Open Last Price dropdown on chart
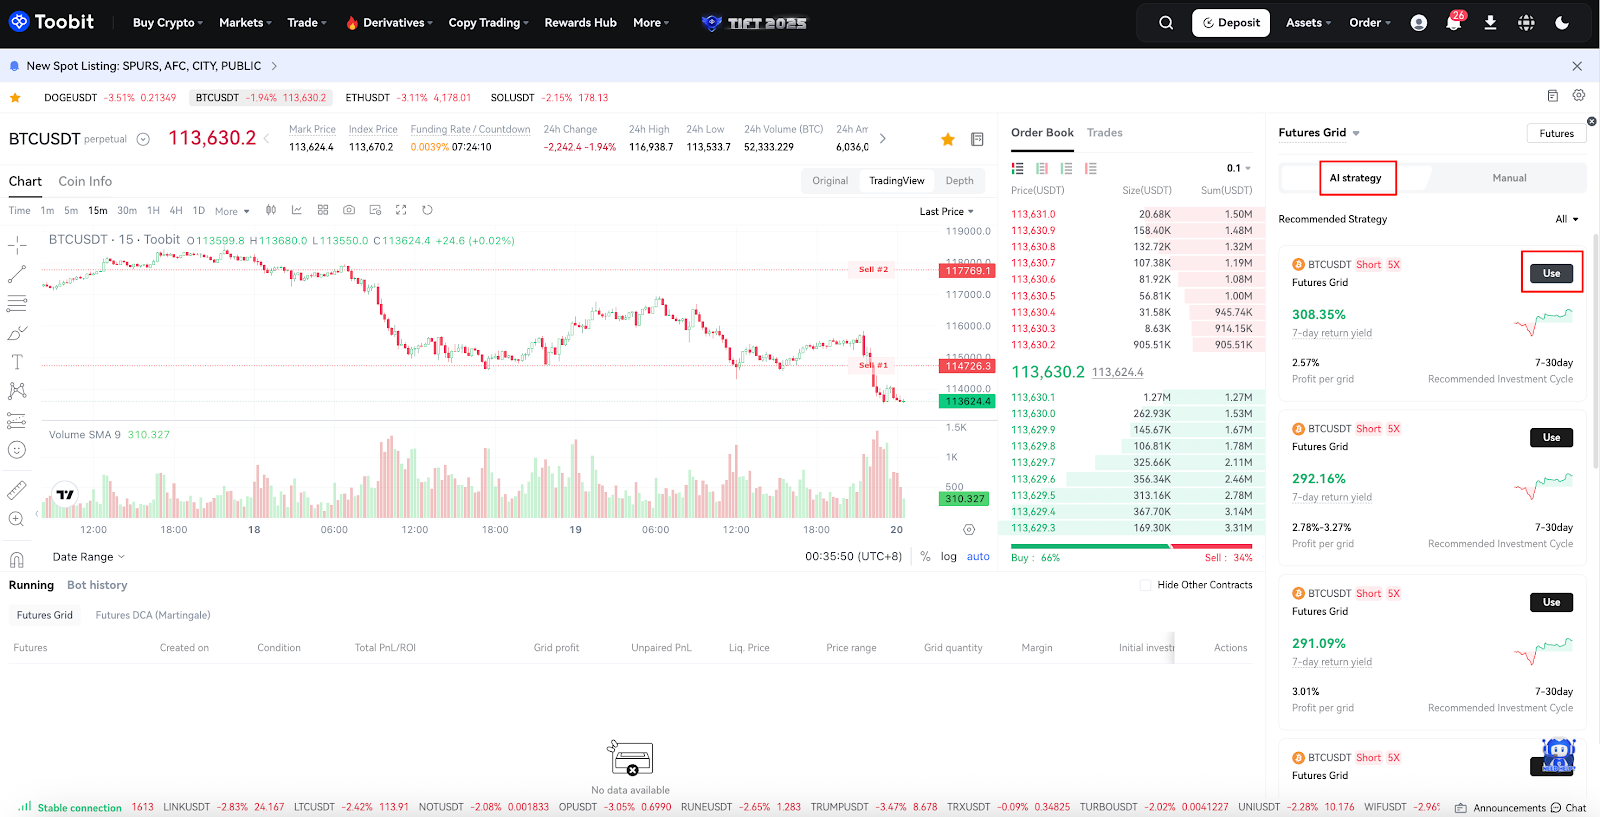The image size is (1600, 817). click(947, 212)
